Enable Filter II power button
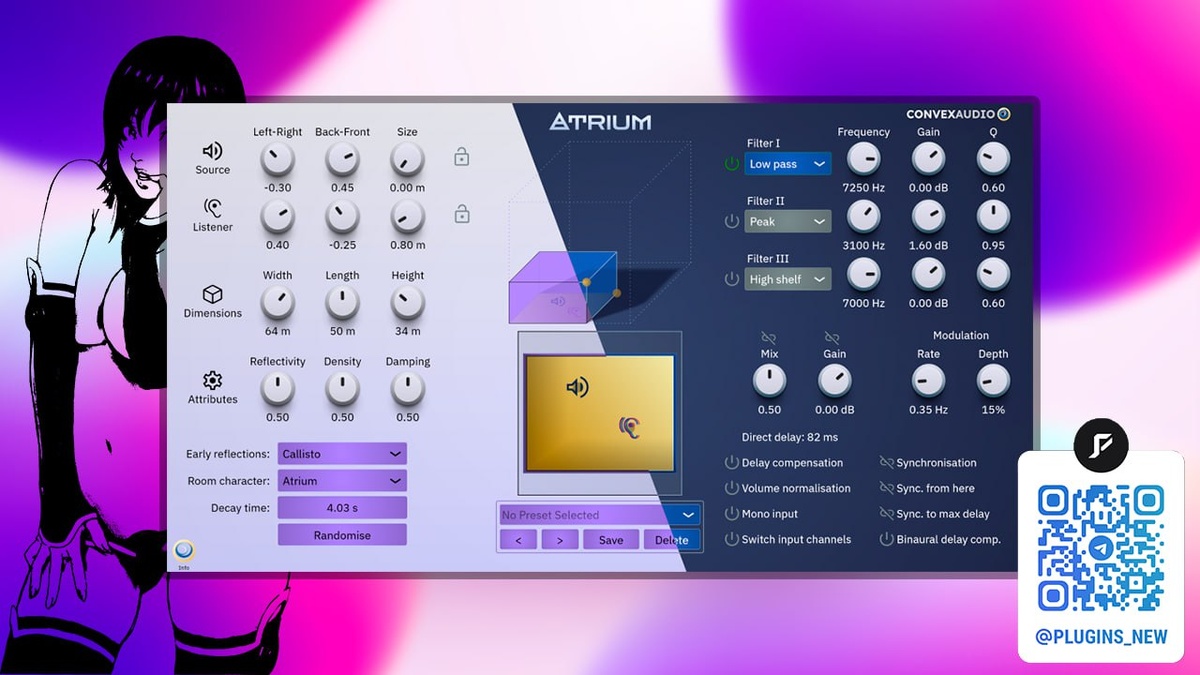1200x675 pixels. pyautogui.click(x=732, y=221)
